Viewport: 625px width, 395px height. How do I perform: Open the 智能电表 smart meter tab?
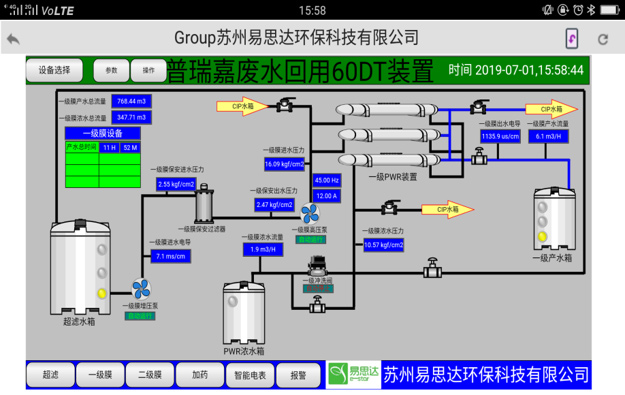pyautogui.click(x=250, y=375)
